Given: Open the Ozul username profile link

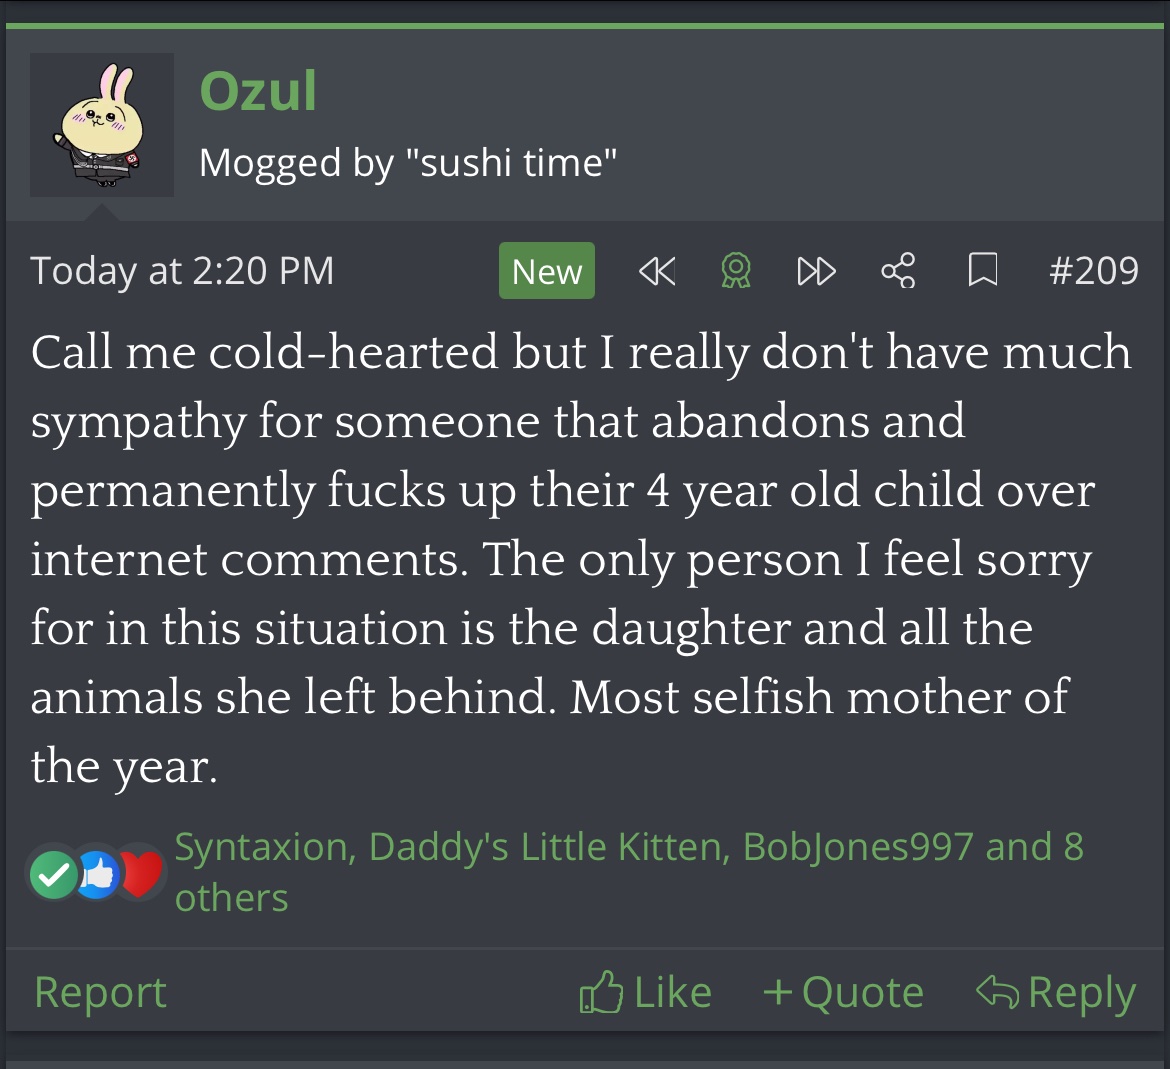Looking at the screenshot, I should click(x=258, y=91).
